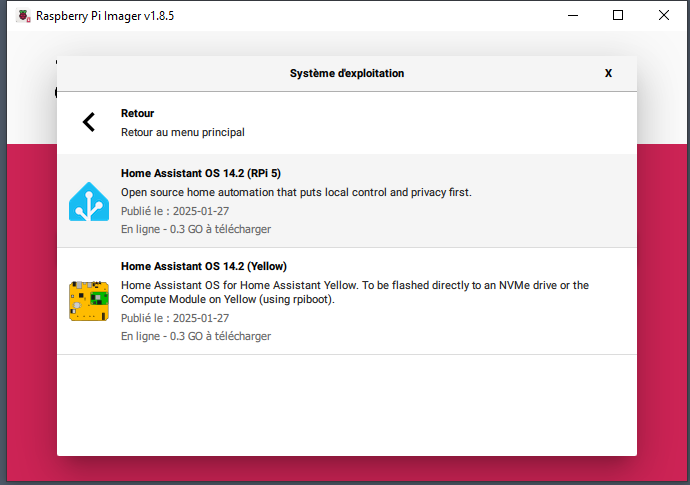Screen dimensions: 690x485
Task: Click Retour au menu principal subtitle
Action: pyautogui.click(x=183, y=132)
